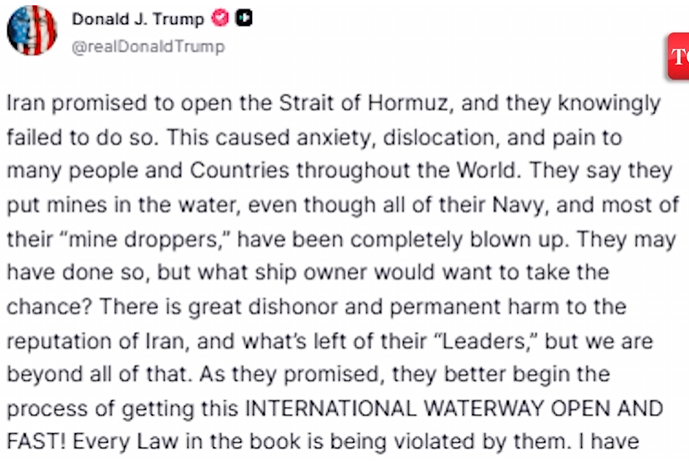Open the @realDonaldTrump handle link
Viewport: 689px width, 461px height.
148,46
